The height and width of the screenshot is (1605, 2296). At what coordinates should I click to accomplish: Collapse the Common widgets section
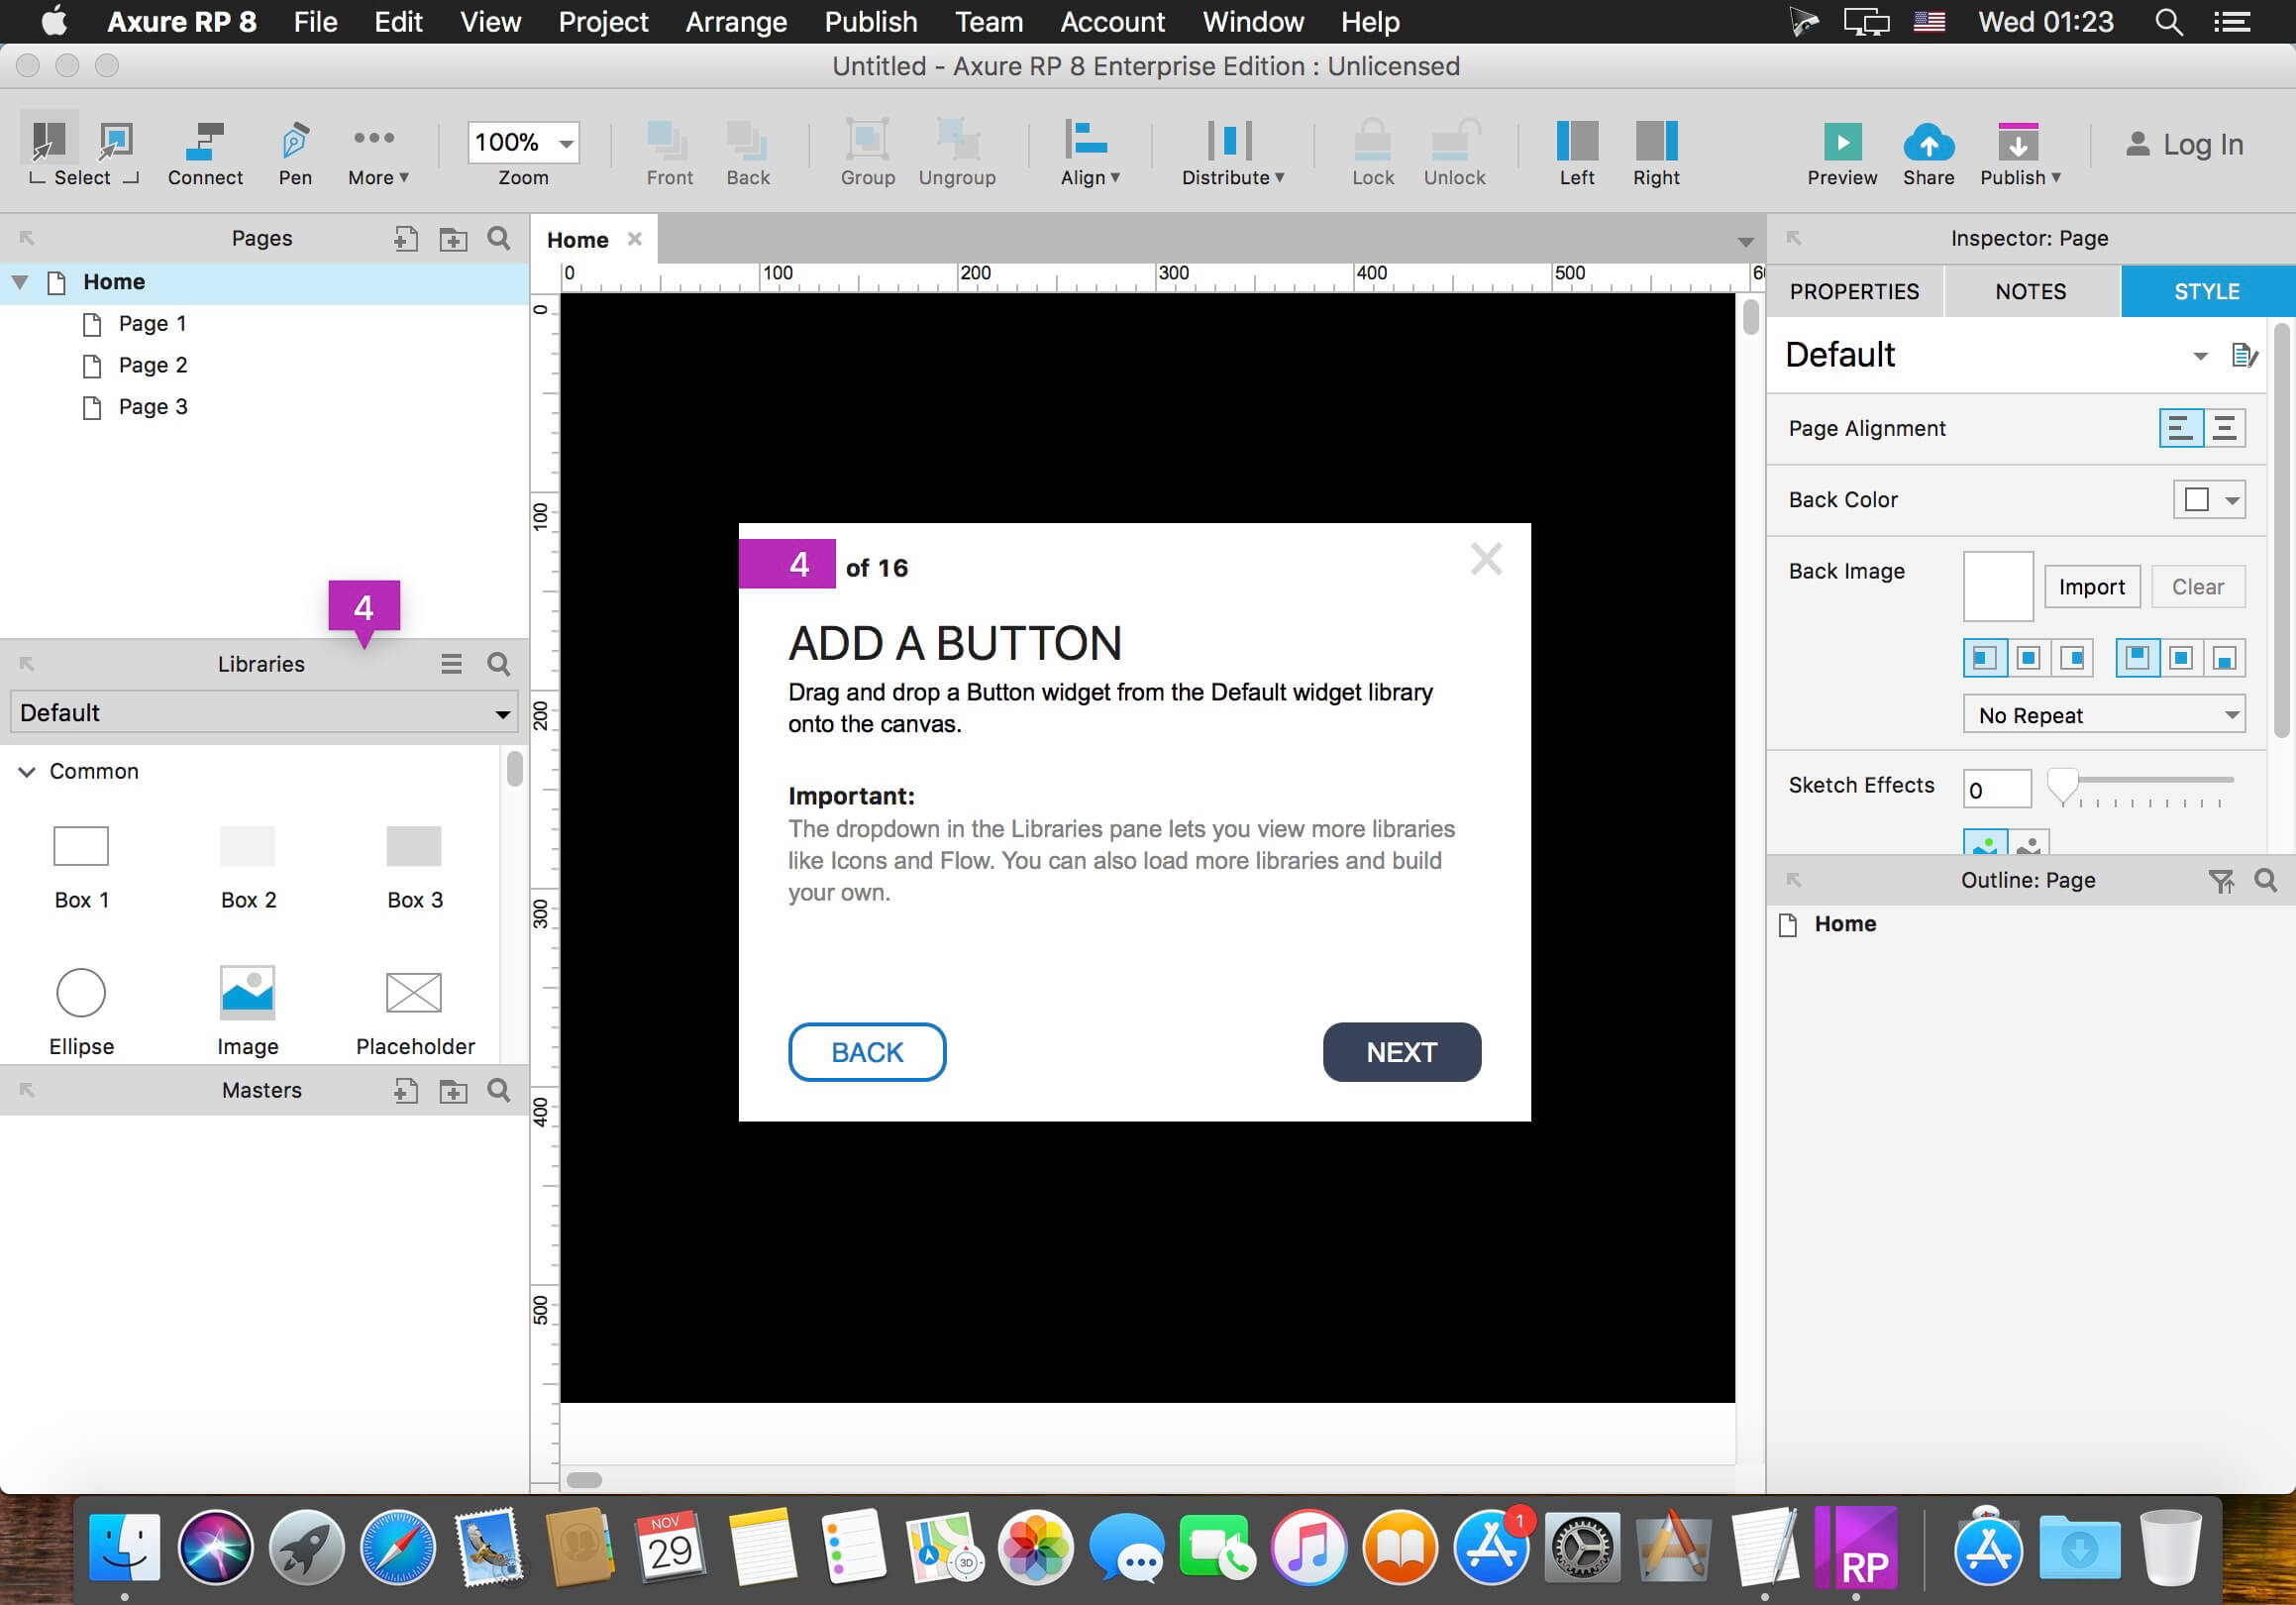[x=27, y=771]
